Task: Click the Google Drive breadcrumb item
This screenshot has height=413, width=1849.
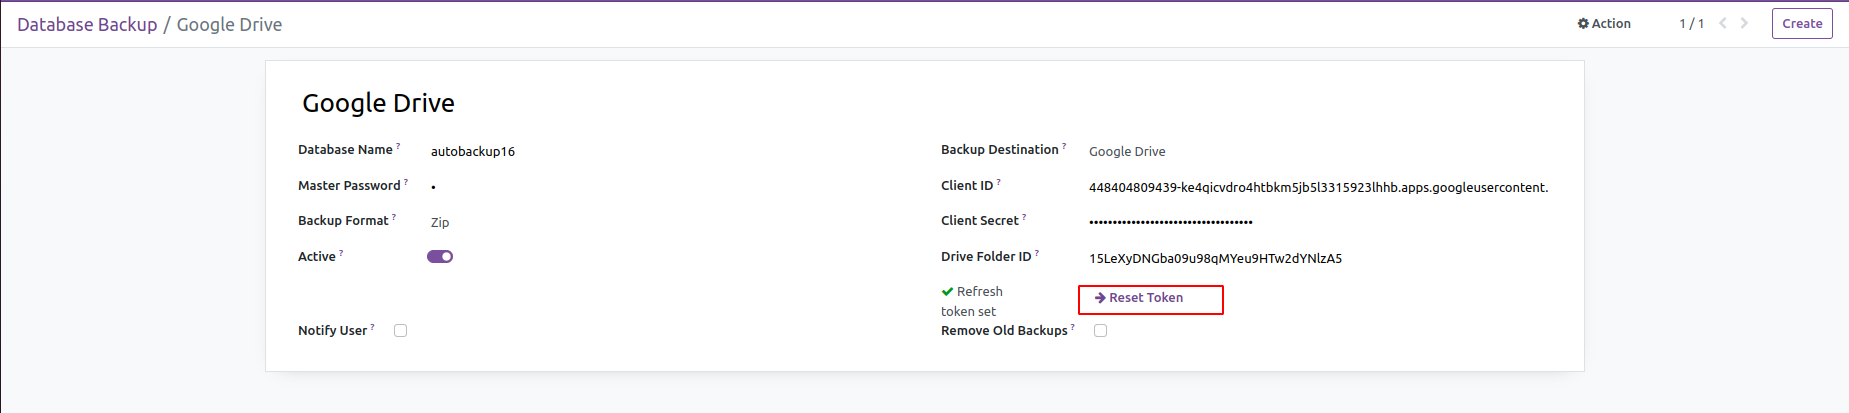Action: [x=229, y=25]
